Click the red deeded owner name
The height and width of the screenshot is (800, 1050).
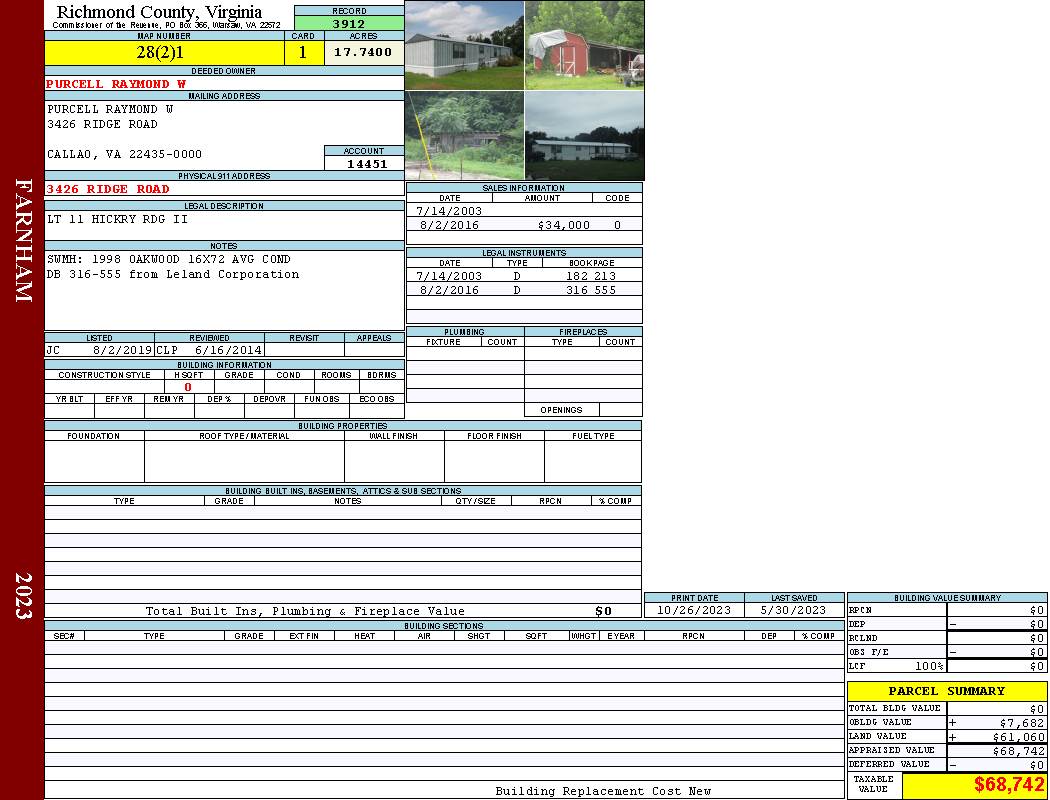click(116, 84)
